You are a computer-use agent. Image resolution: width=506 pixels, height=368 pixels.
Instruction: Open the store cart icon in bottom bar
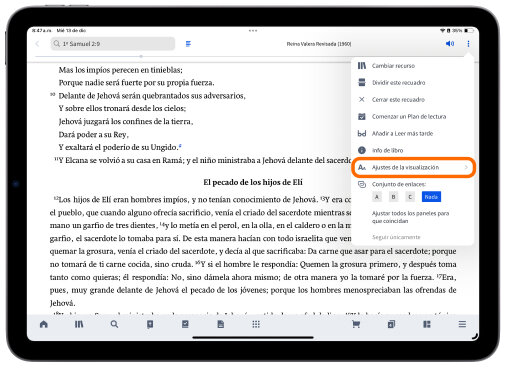point(356,324)
